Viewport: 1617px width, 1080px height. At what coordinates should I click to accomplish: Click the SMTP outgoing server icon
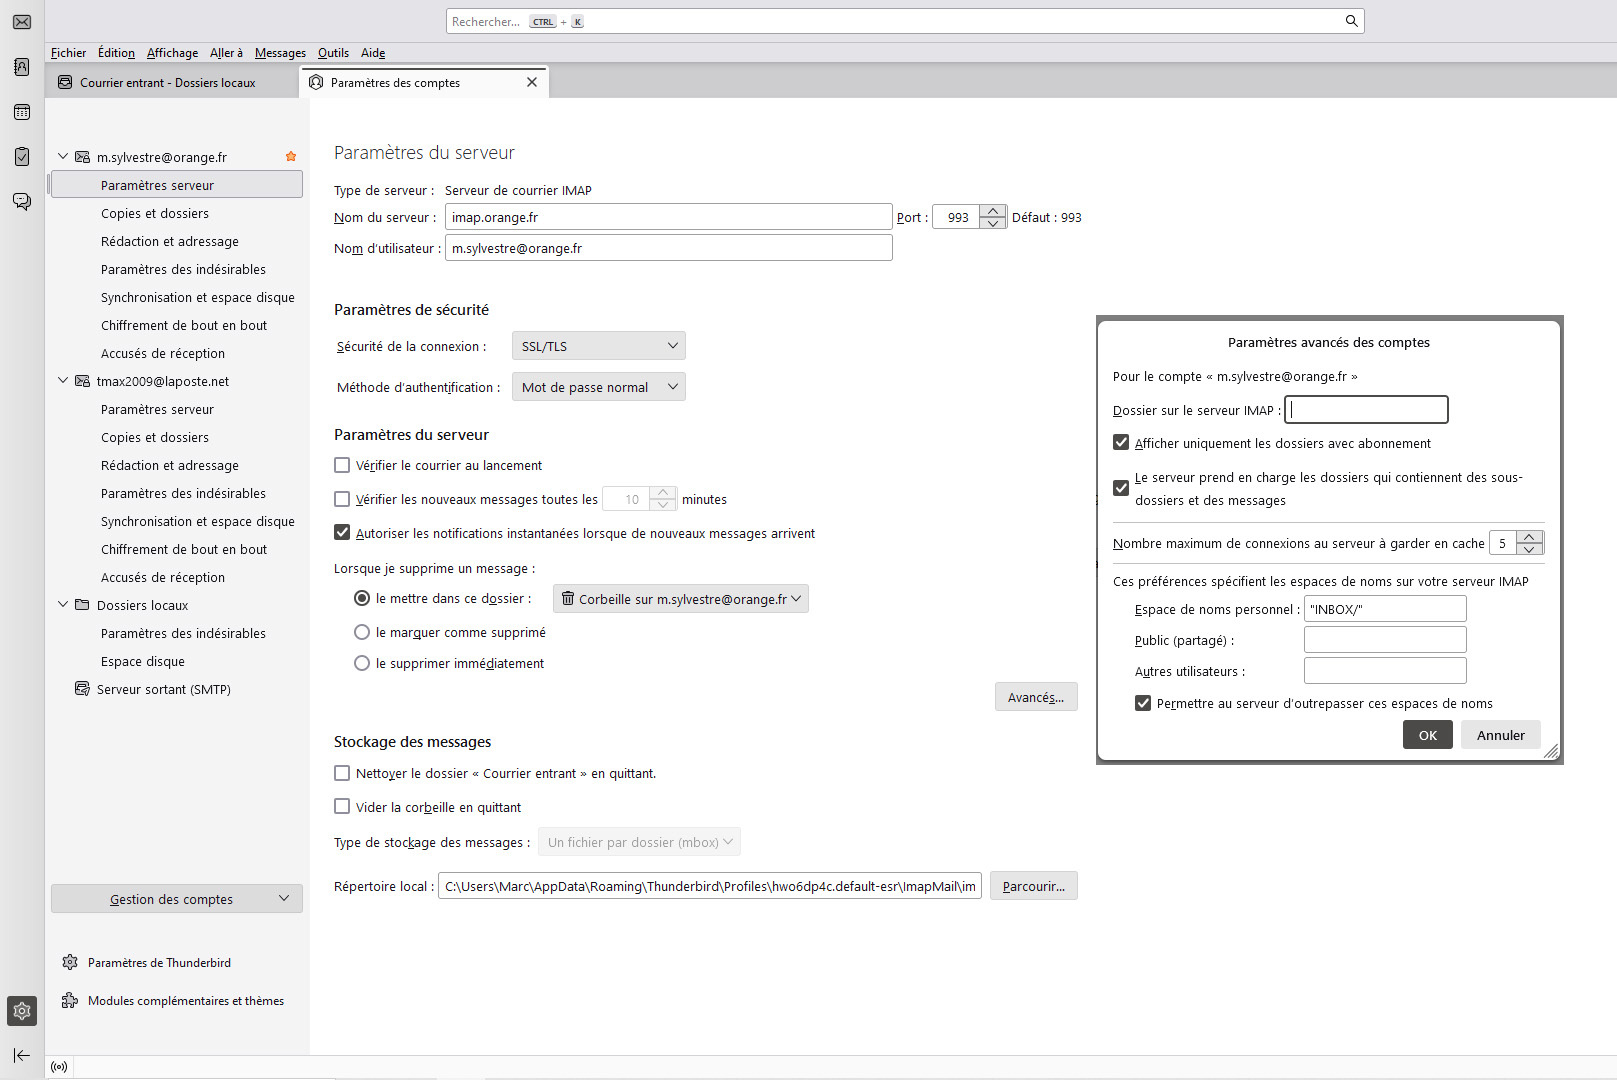pyautogui.click(x=82, y=689)
